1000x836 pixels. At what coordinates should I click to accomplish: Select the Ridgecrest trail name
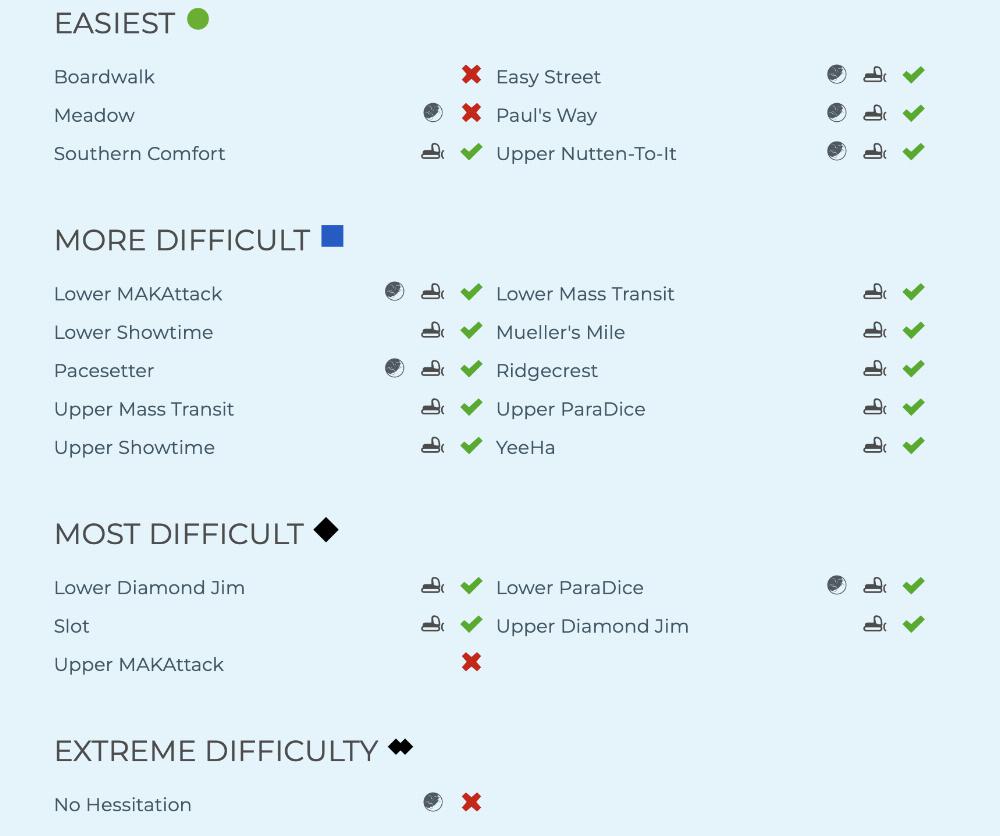point(547,371)
